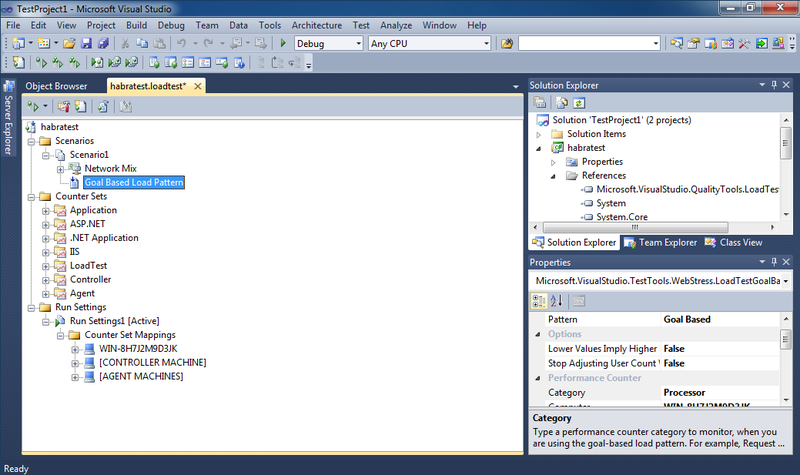Expand the Network Mix node
Image resolution: width=800 pixels, height=475 pixels.
(x=61, y=169)
